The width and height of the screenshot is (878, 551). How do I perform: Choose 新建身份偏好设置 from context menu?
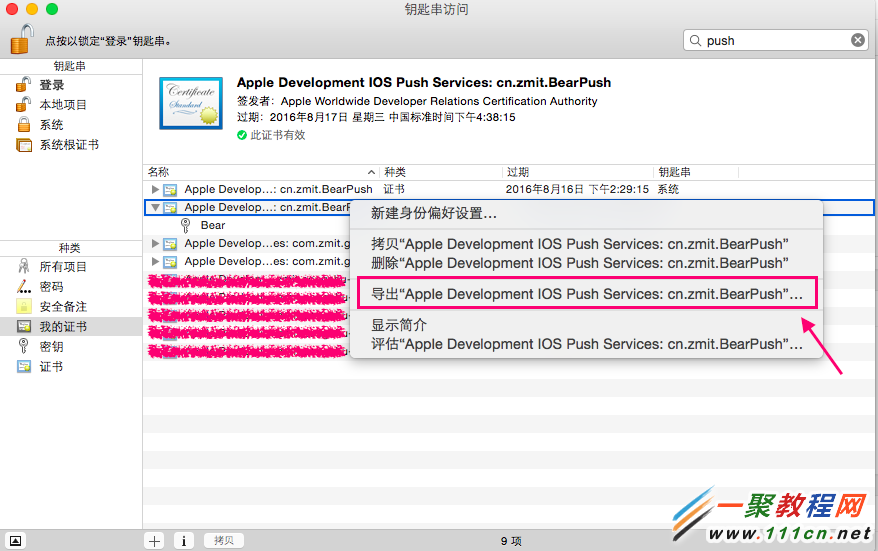point(434,213)
